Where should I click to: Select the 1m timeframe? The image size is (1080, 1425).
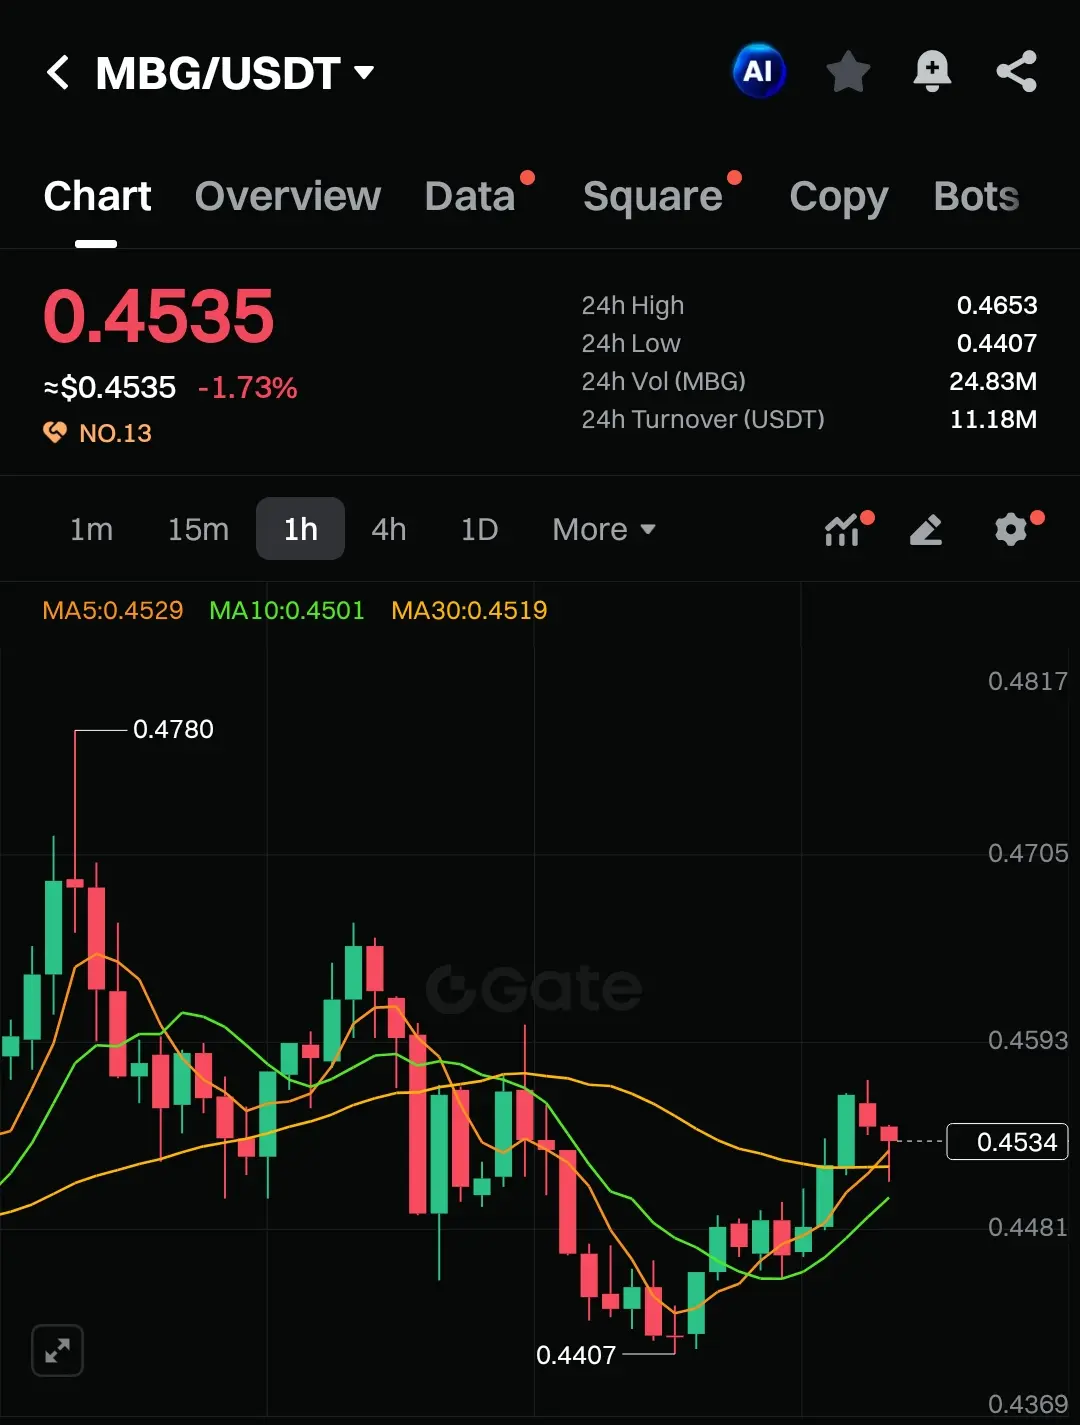point(91,529)
